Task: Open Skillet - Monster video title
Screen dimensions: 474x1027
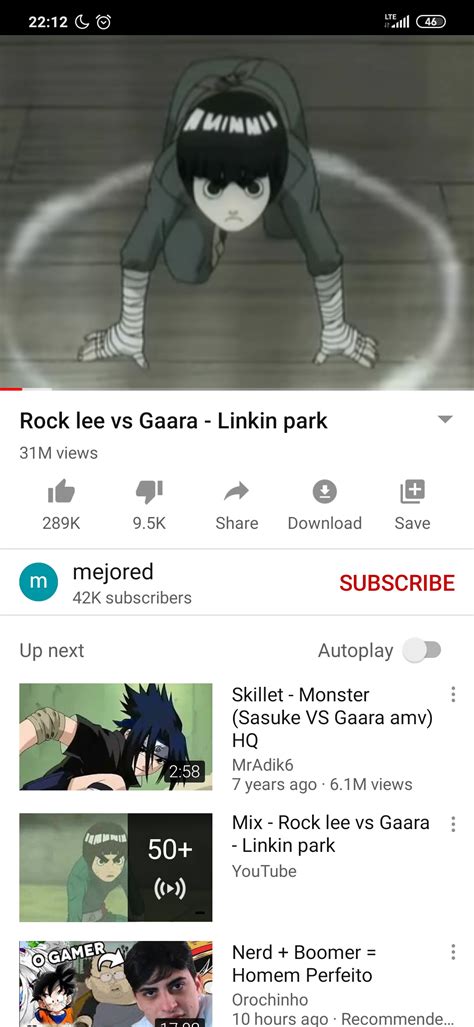Action: [332, 717]
